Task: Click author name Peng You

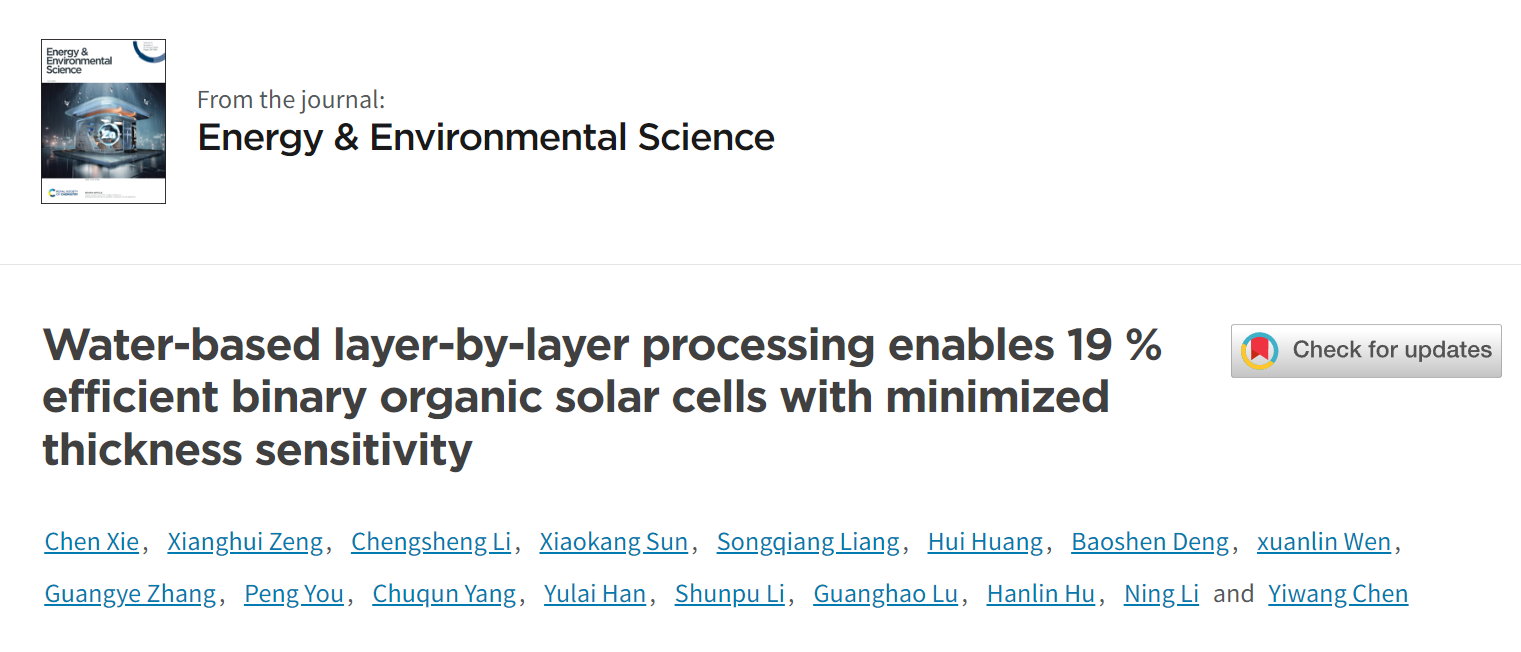Action: [294, 594]
